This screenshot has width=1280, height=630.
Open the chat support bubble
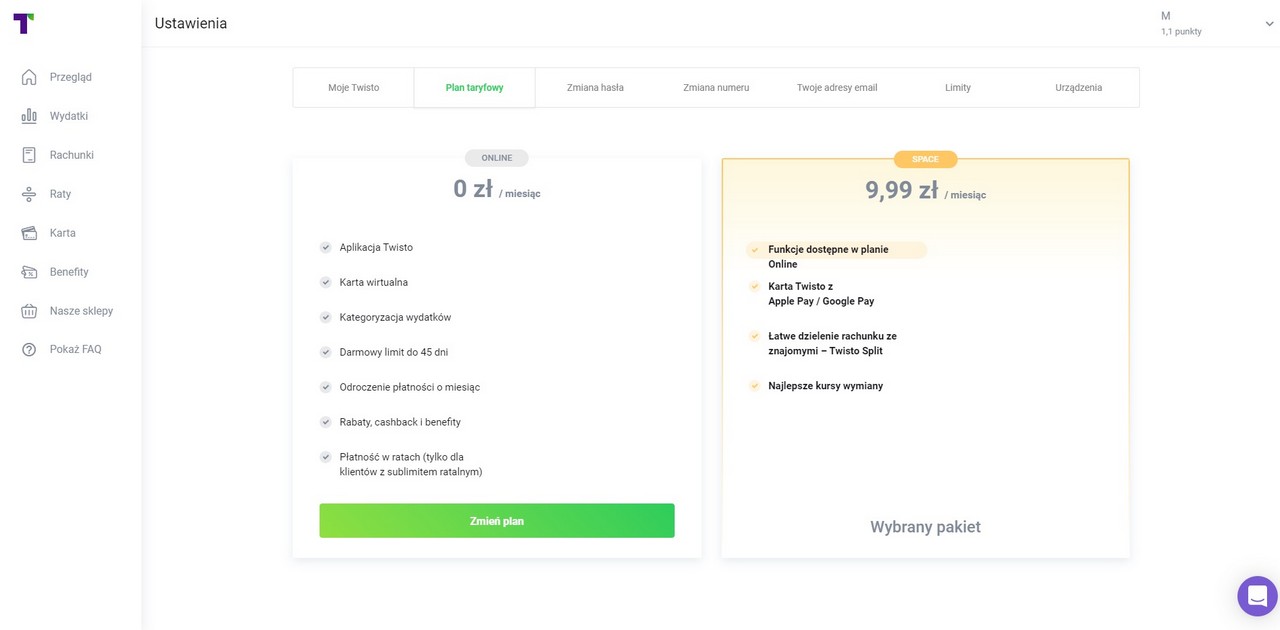[x=1257, y=596]
